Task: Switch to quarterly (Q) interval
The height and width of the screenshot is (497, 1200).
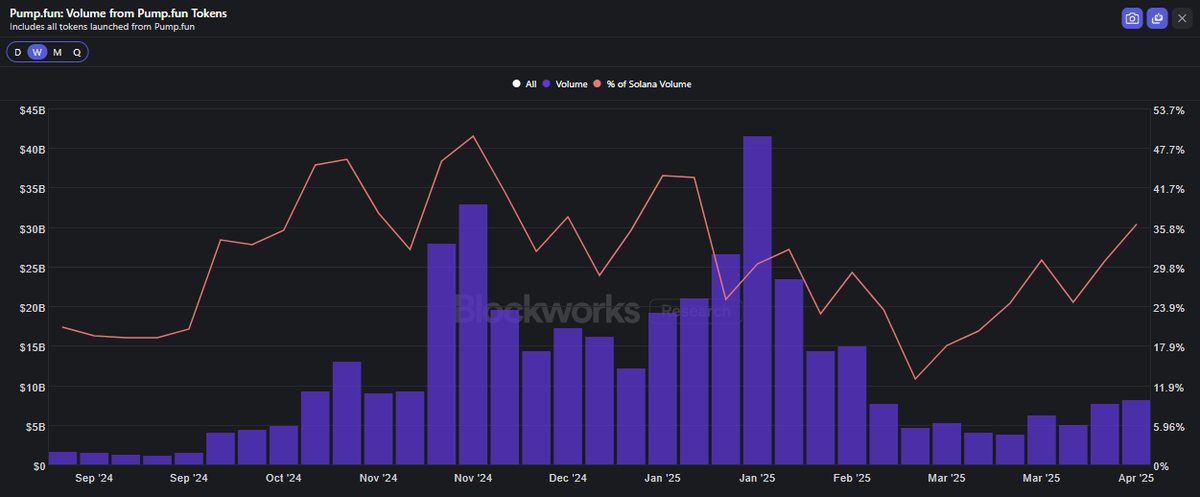Action: [77, 52]
